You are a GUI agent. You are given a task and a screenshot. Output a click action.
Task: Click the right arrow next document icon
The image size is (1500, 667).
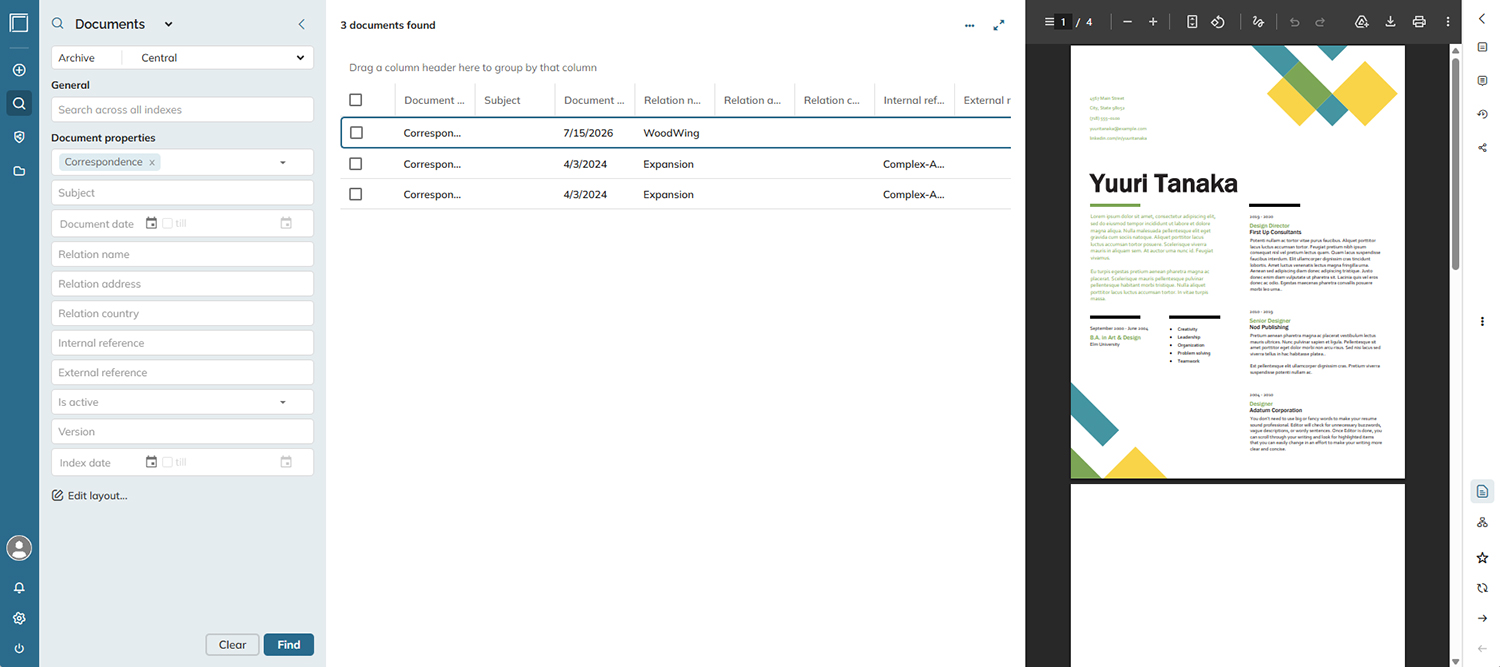point(1482,618)
